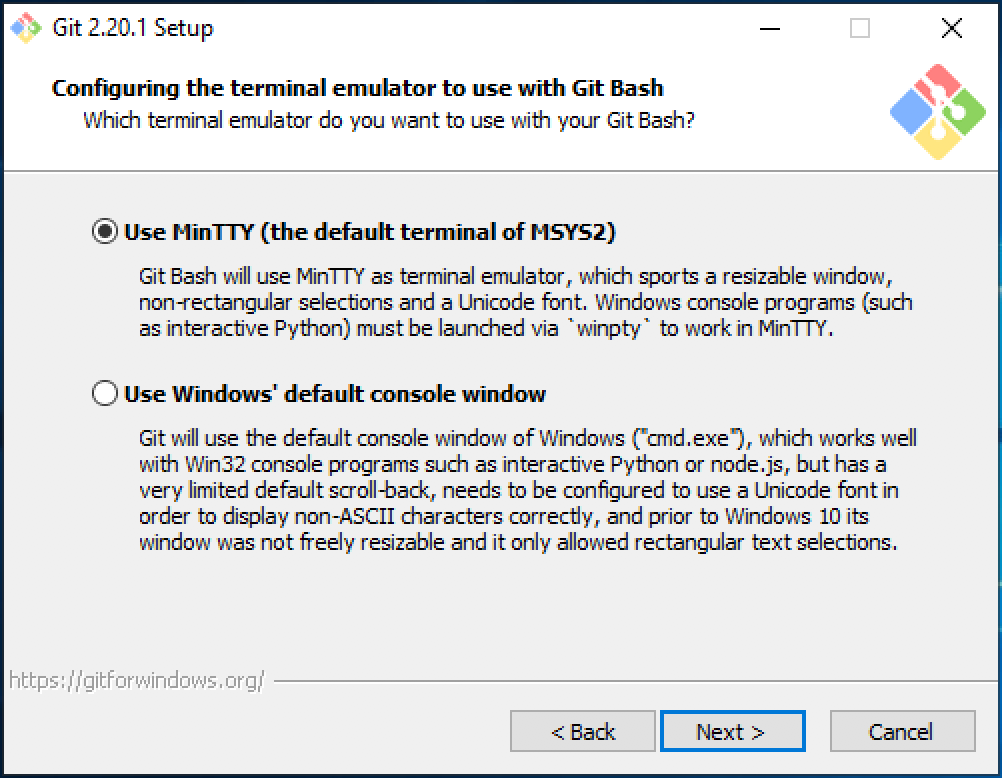1002x778 pixels.
Task: Click the cmd.exe description paragraph
Action: pos(527,491)
